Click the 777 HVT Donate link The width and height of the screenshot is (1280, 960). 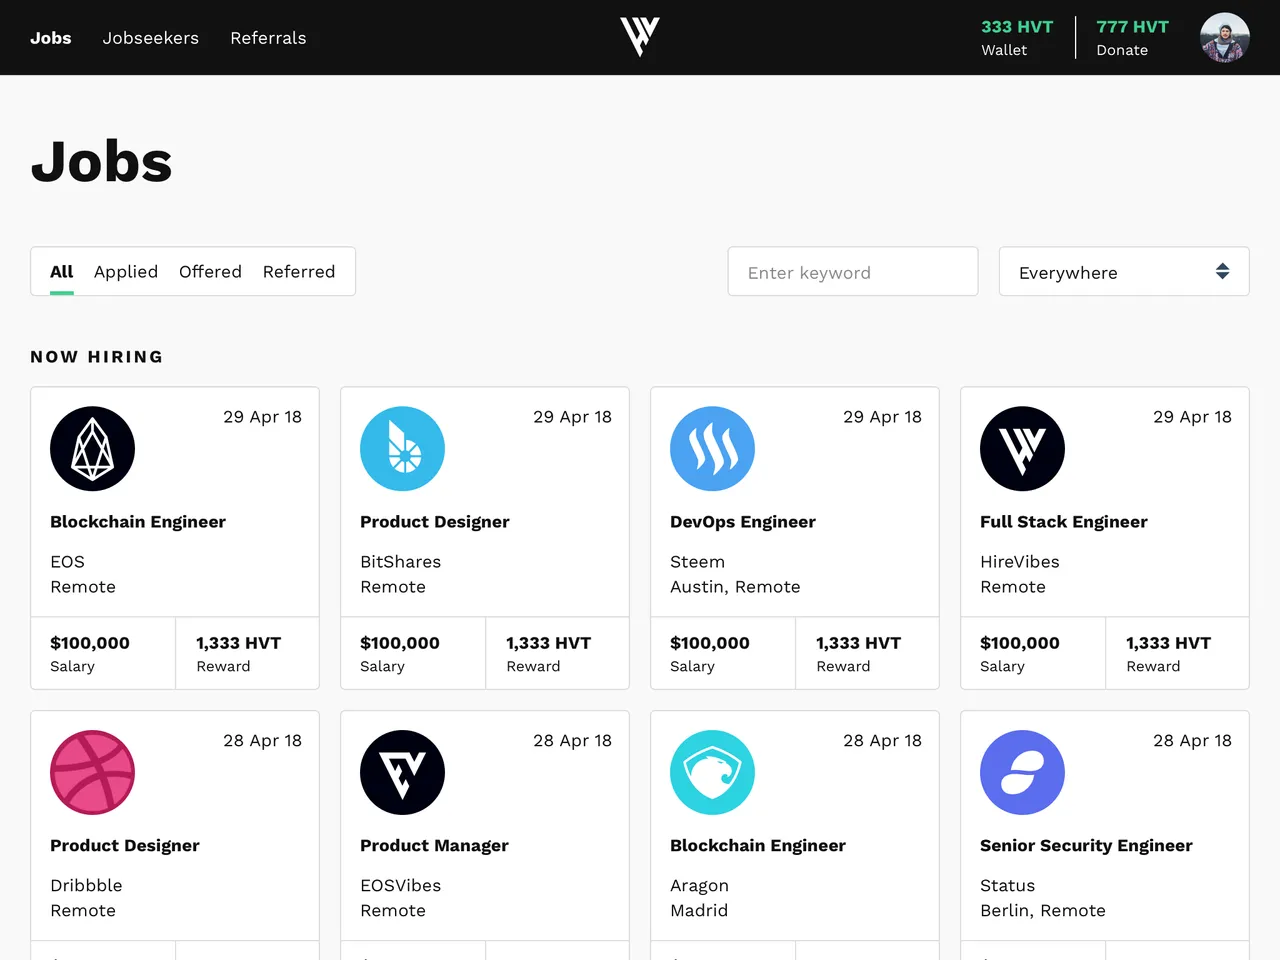[x=1132, y=38]
